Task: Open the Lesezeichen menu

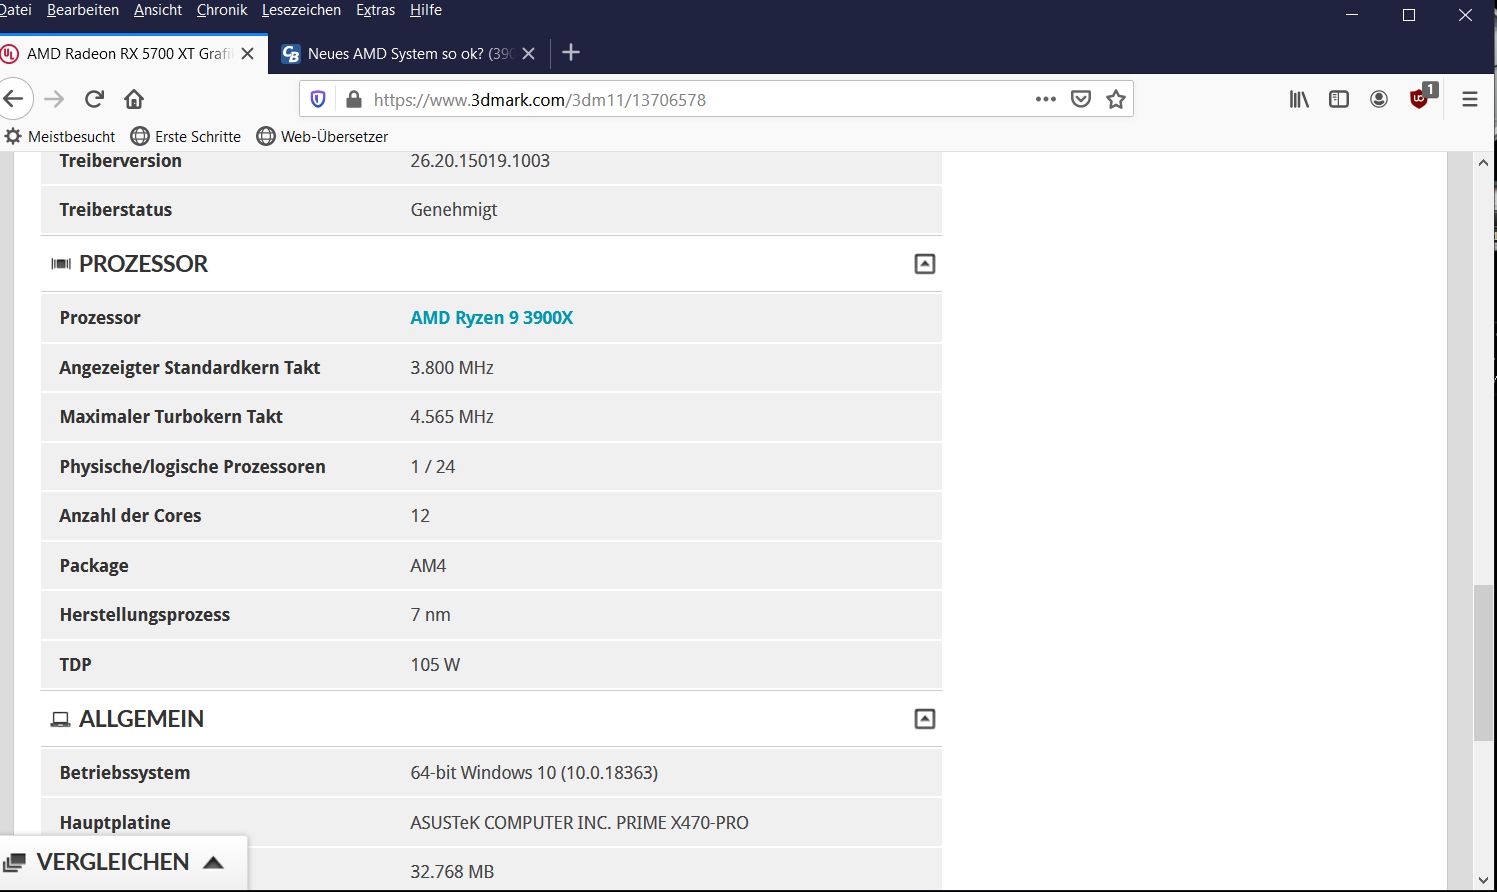Action: [x=301, y=10]
